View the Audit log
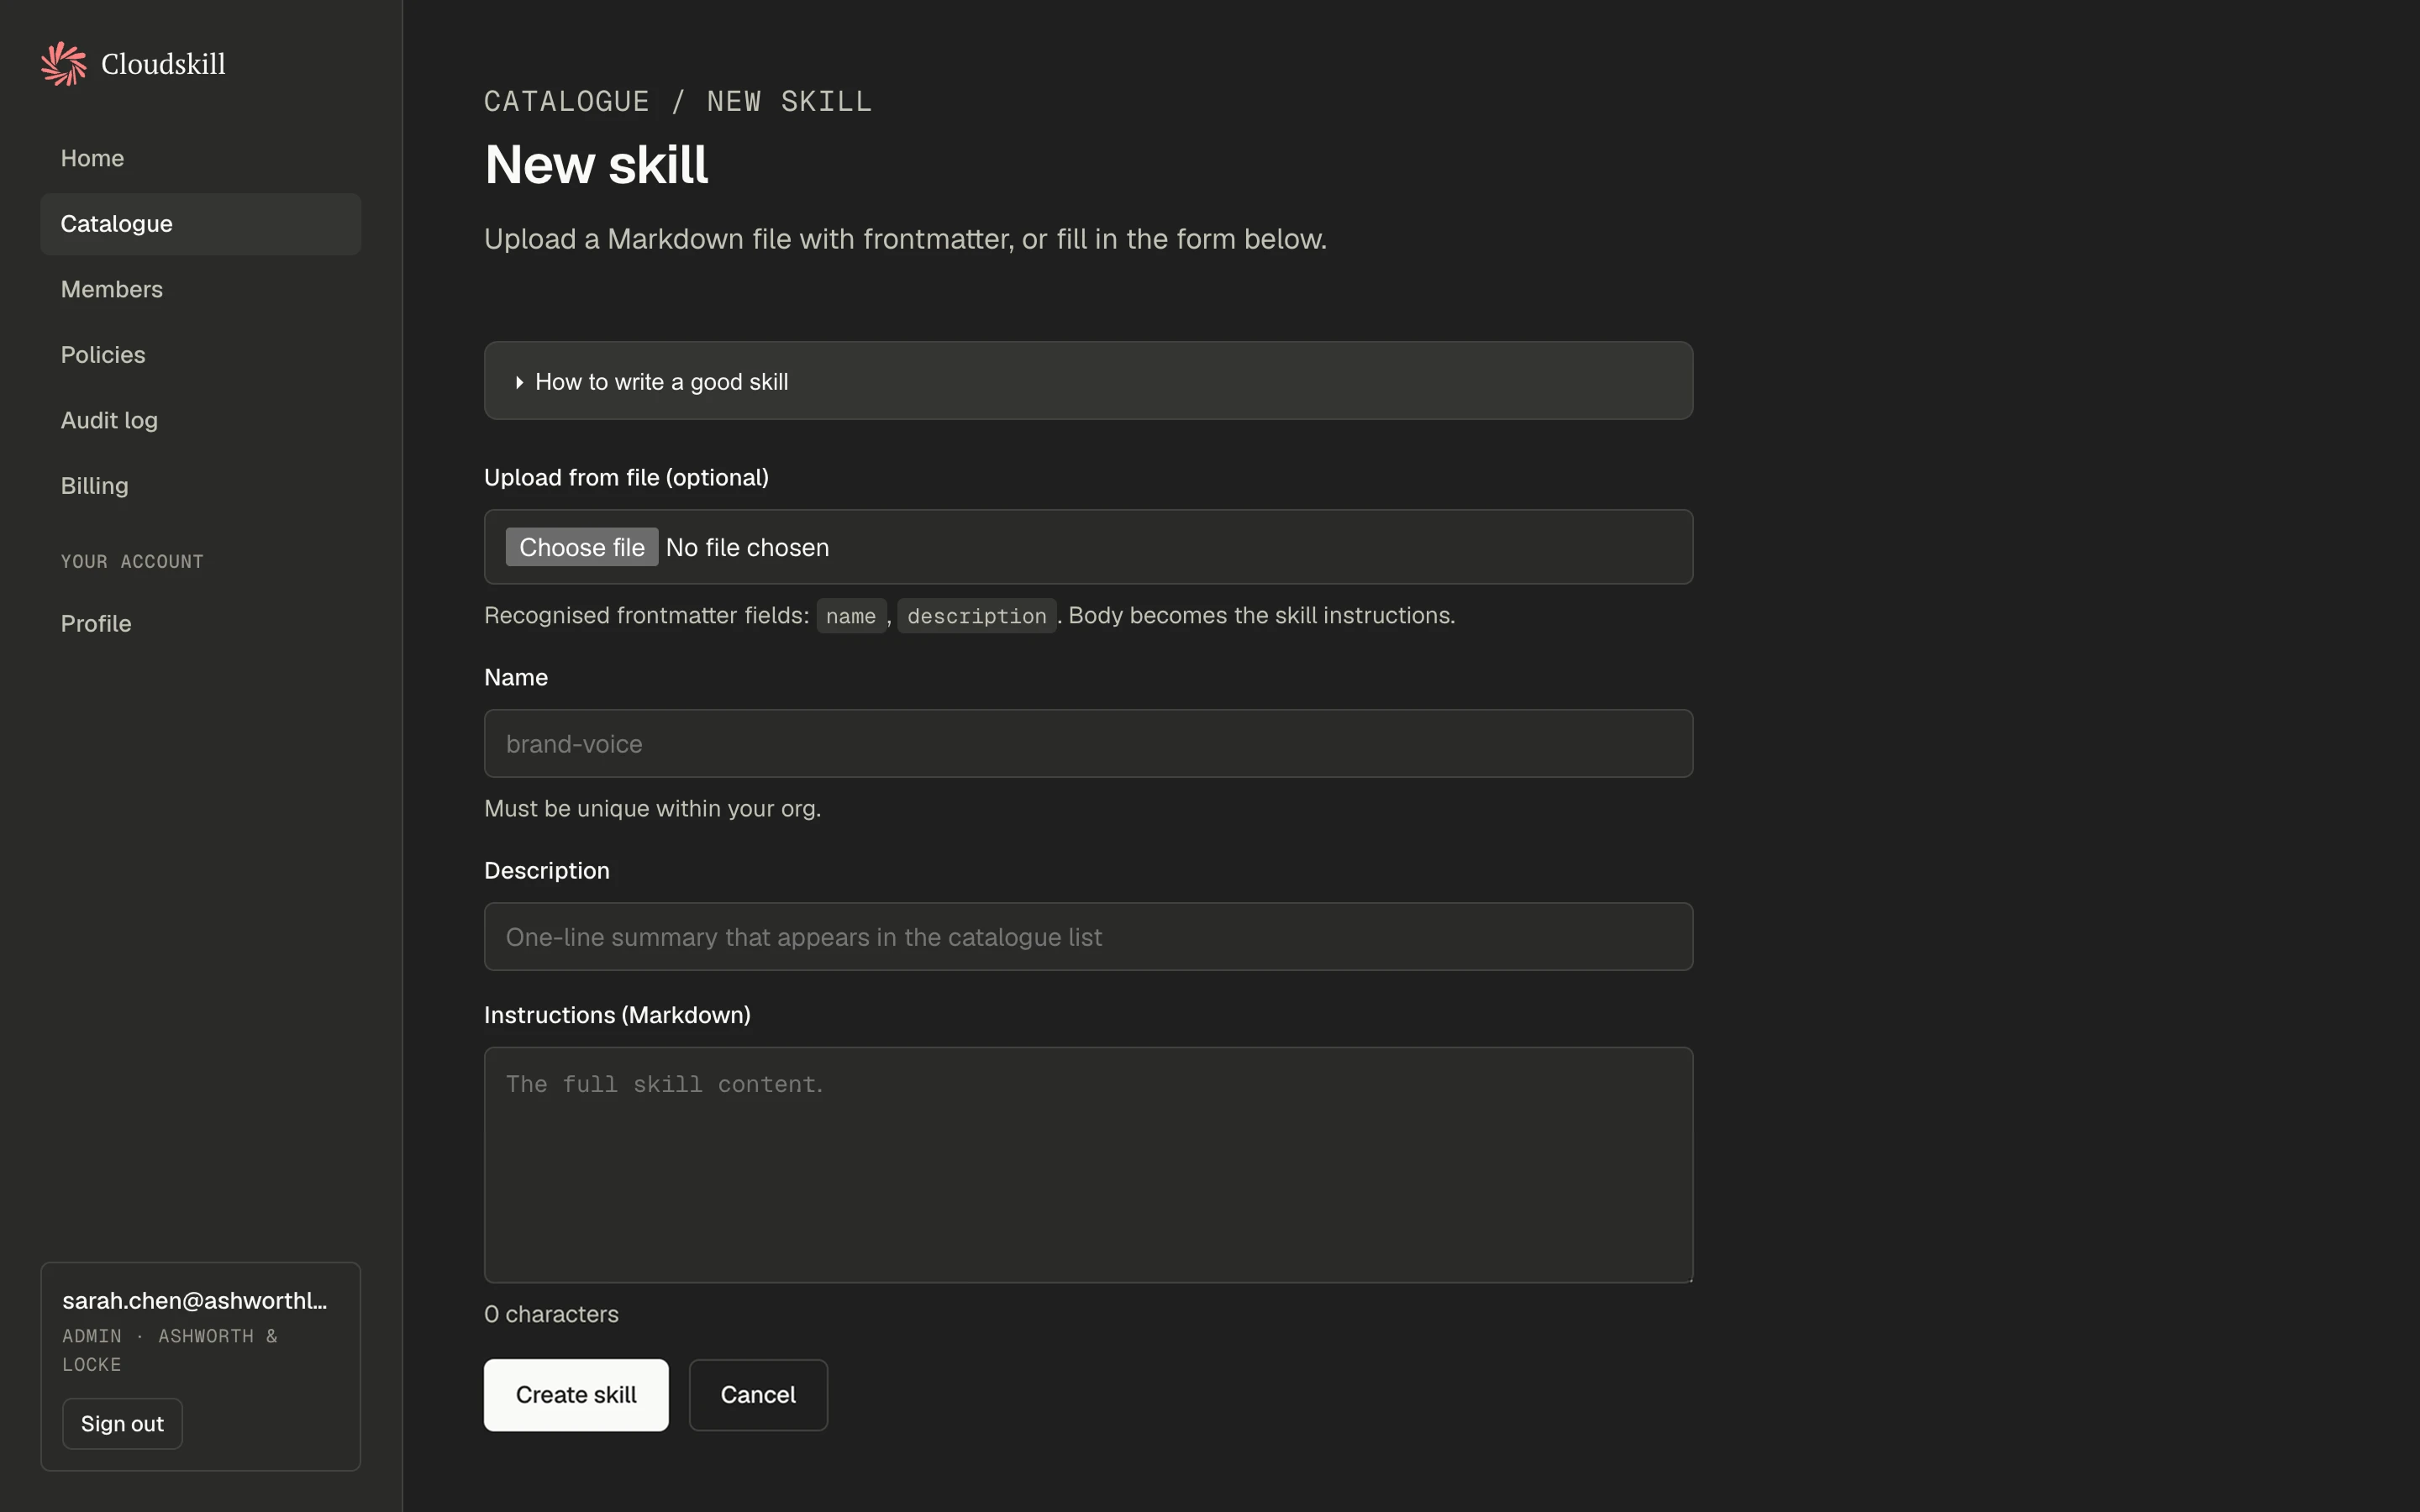The image size is (2420, 1512). (200, 420)
